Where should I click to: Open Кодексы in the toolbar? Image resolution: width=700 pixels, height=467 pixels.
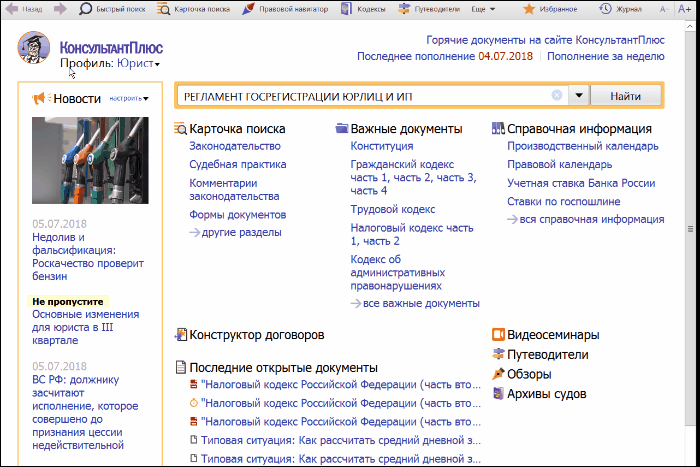pyautogui.click(x=363, y=9)
